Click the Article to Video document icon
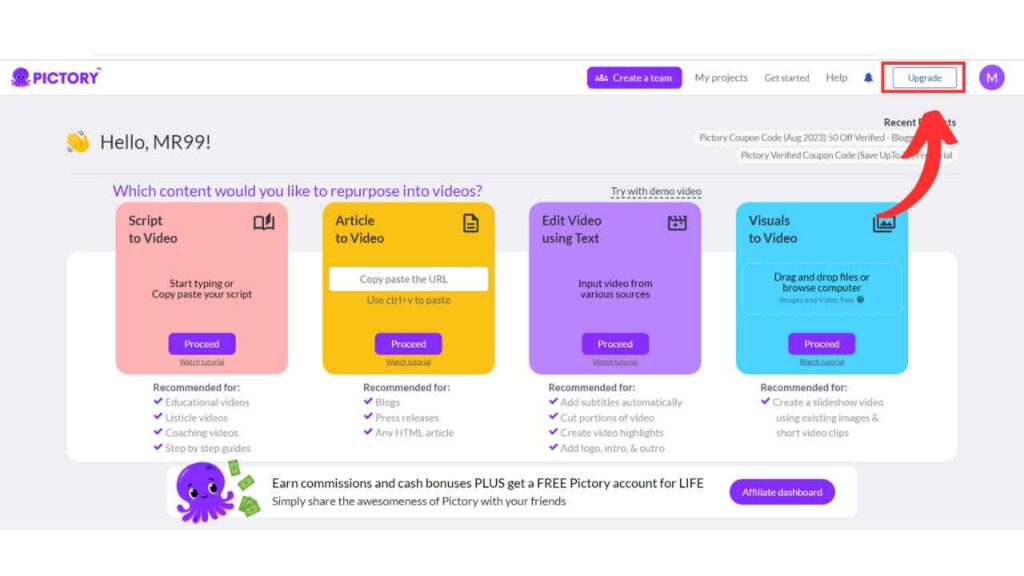The width and height of the screenshot is (1024, 576). [470, 223]
